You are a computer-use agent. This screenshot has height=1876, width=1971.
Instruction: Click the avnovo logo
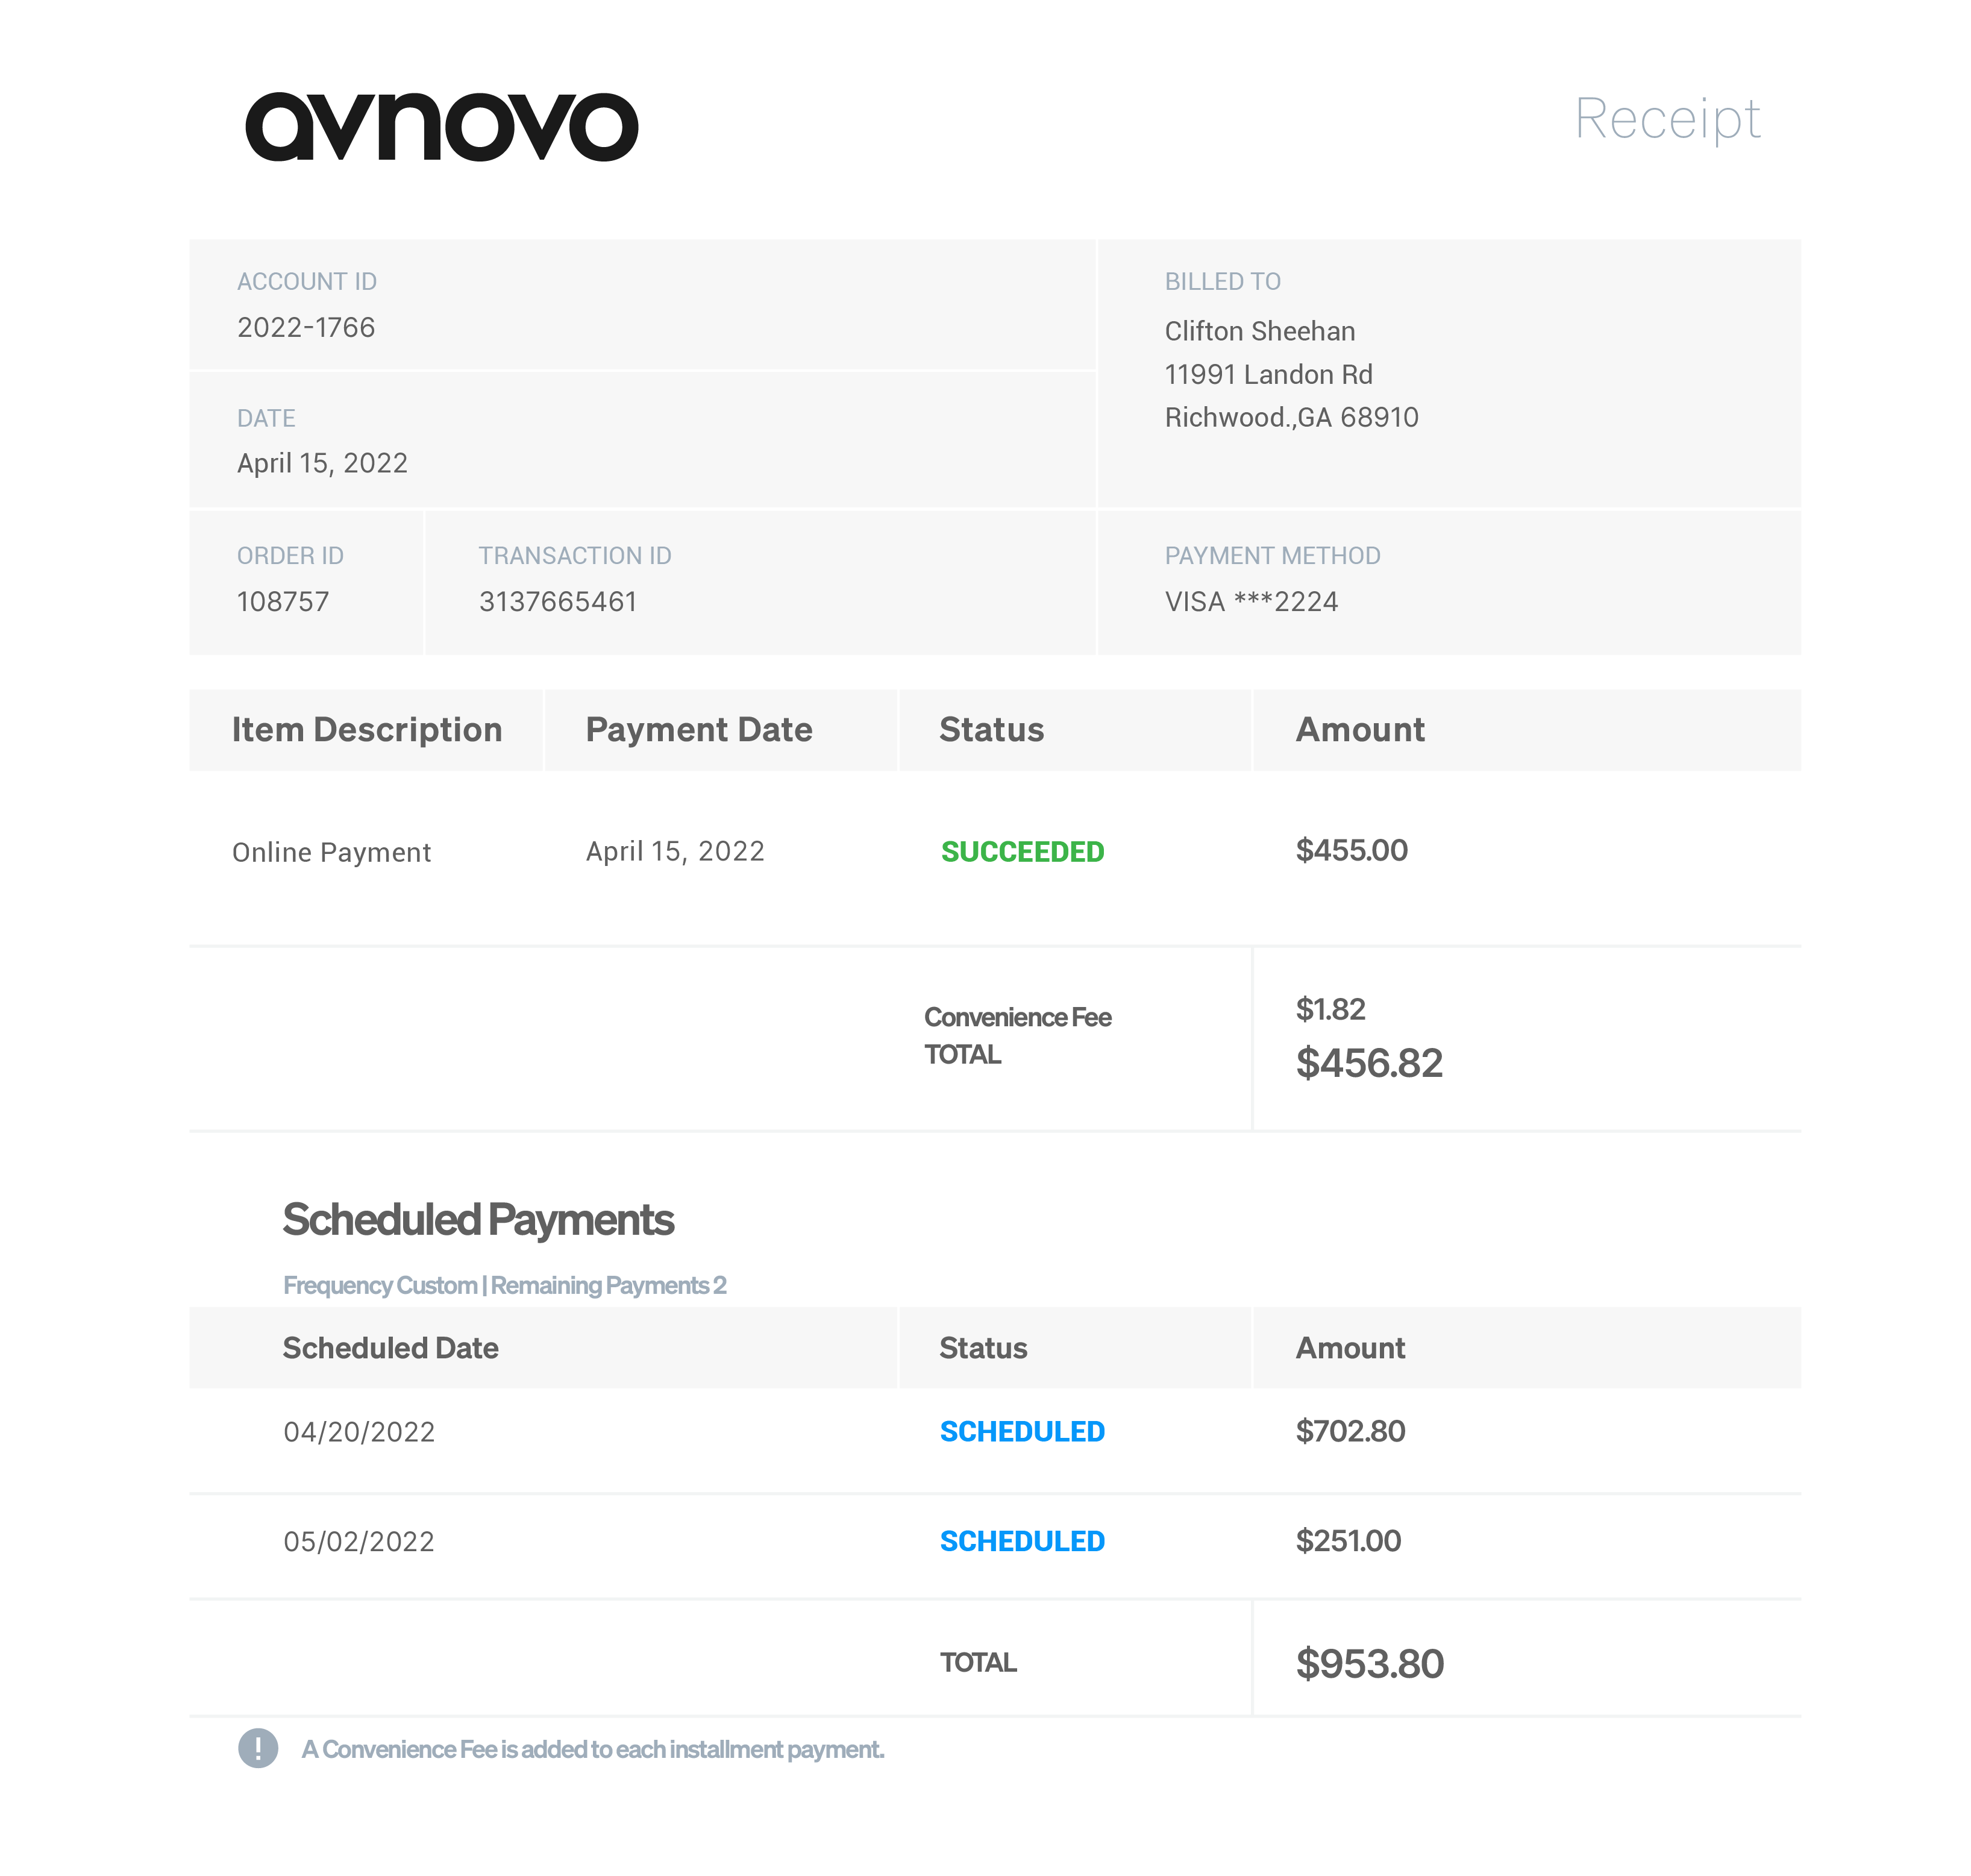pos(441,127)
